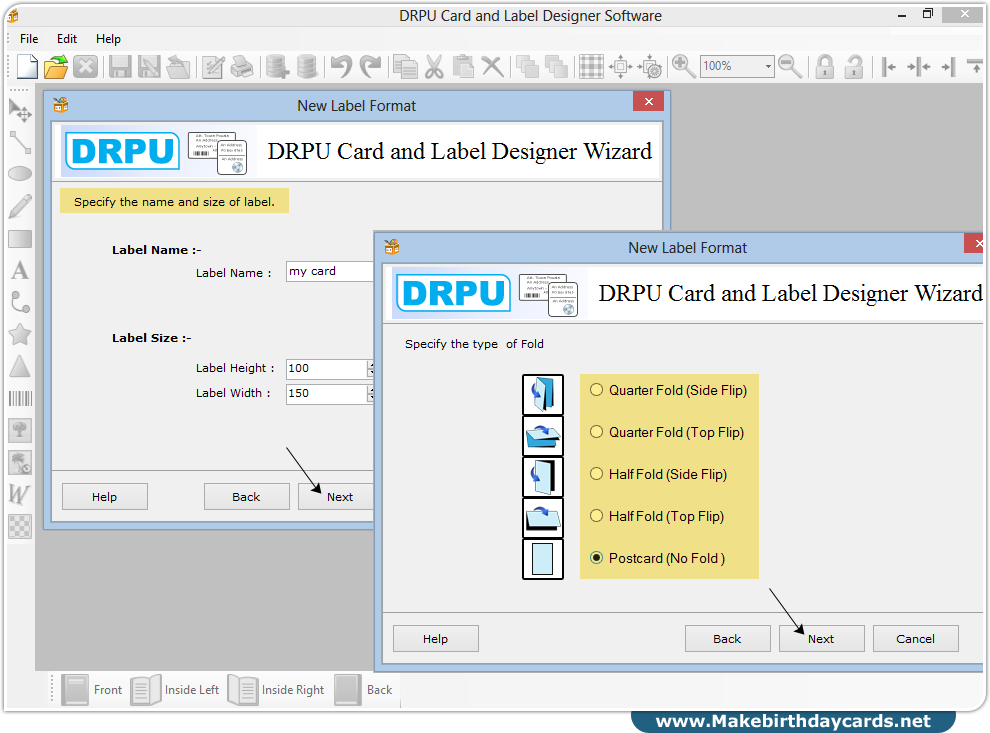Click the Label Height value field
Image resolution: width=990 pixels, height=733 pixels.
(326, 369)
